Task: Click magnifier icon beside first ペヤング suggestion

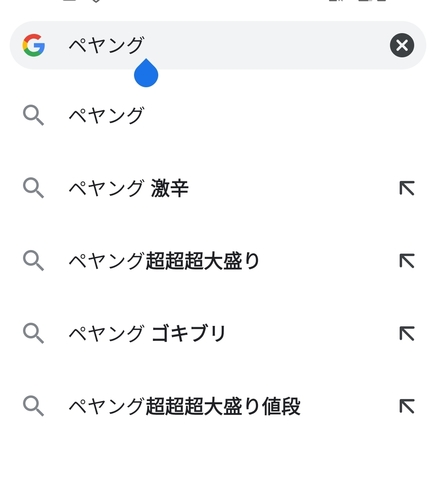Action: (33, 116)
